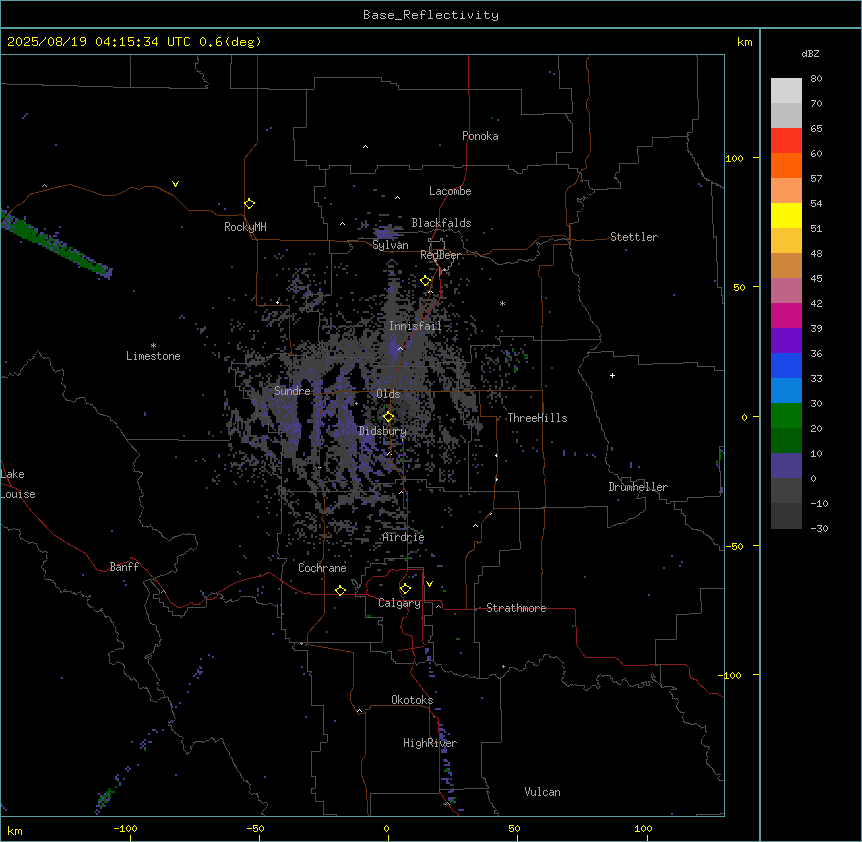
Task: Click the Ponoka label
Action: tap(480, 136)
